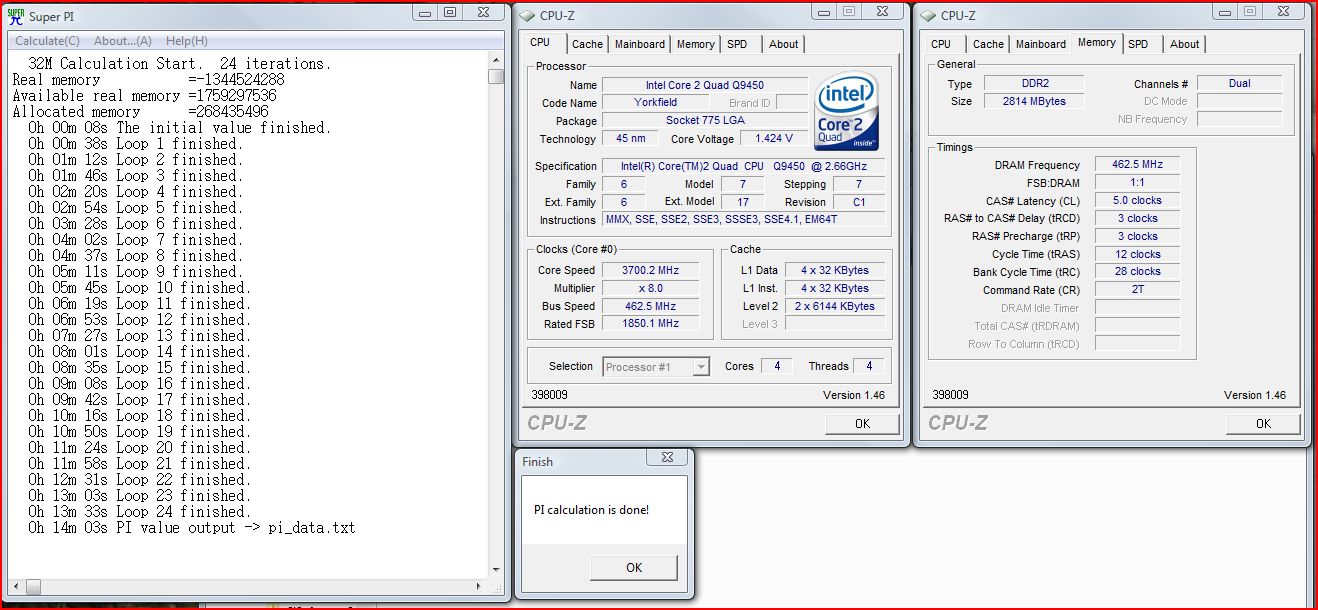The width and height of the screenshot is (1318, 610).
Task: Click the processor Name field Intel Core 2 Quad Q9450
Action: point(704,85)
